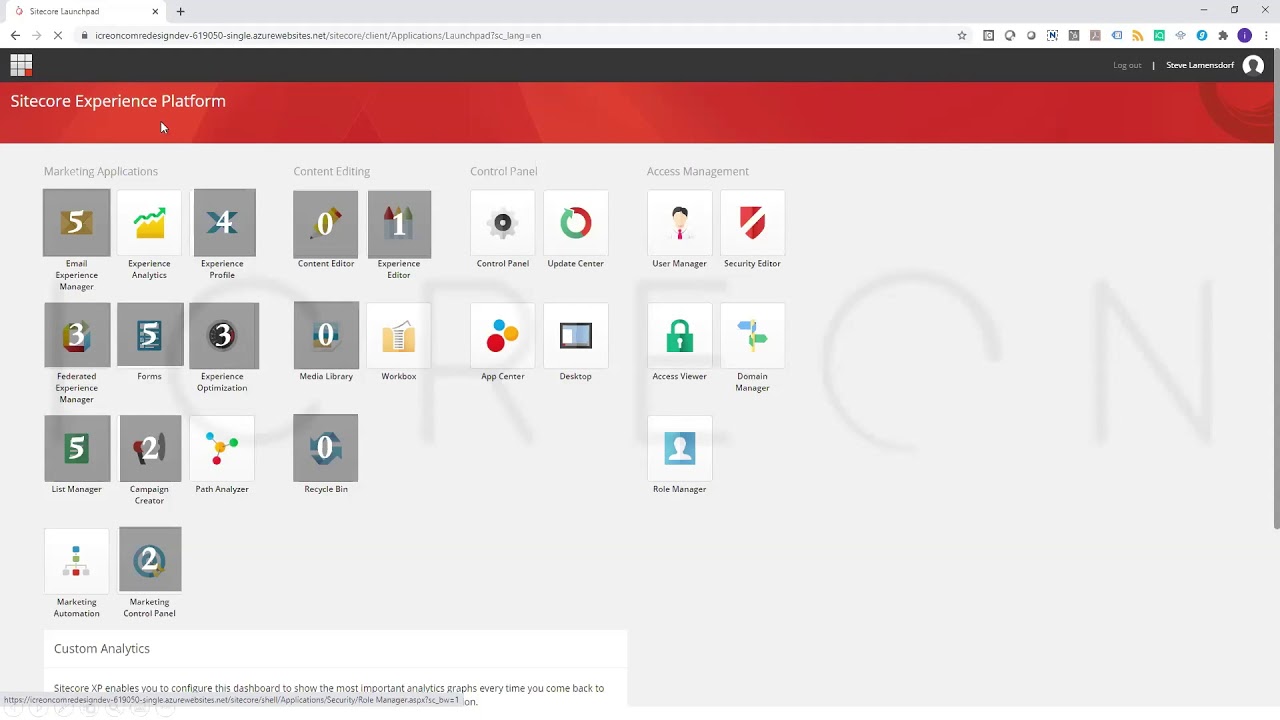1280x720 pixels.
Task: Launch the Content Editor
Action: pos(326,223)
